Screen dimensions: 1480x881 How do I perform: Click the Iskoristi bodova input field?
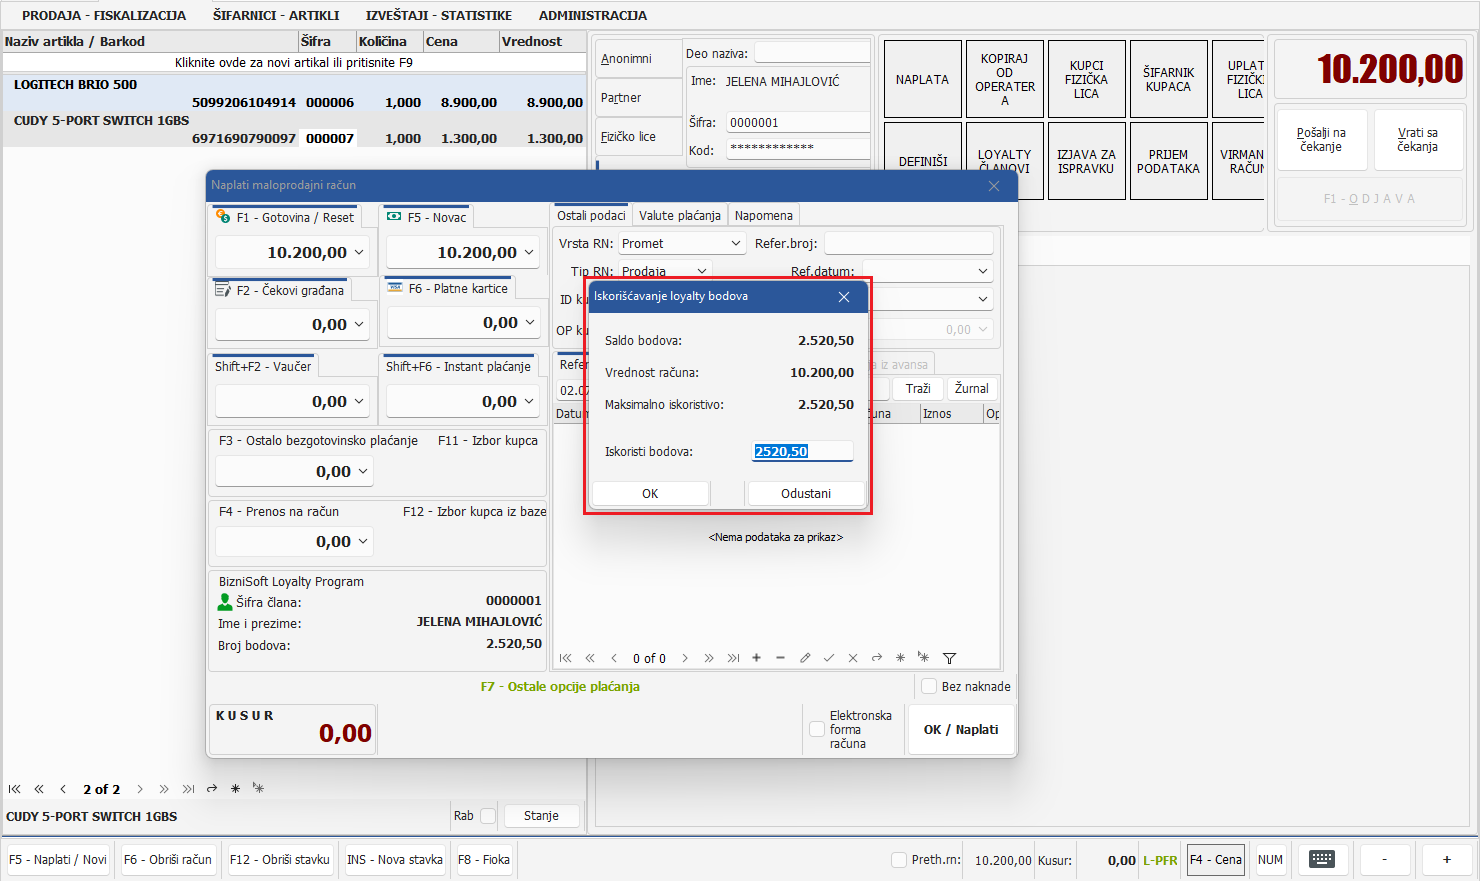(803, 451)
